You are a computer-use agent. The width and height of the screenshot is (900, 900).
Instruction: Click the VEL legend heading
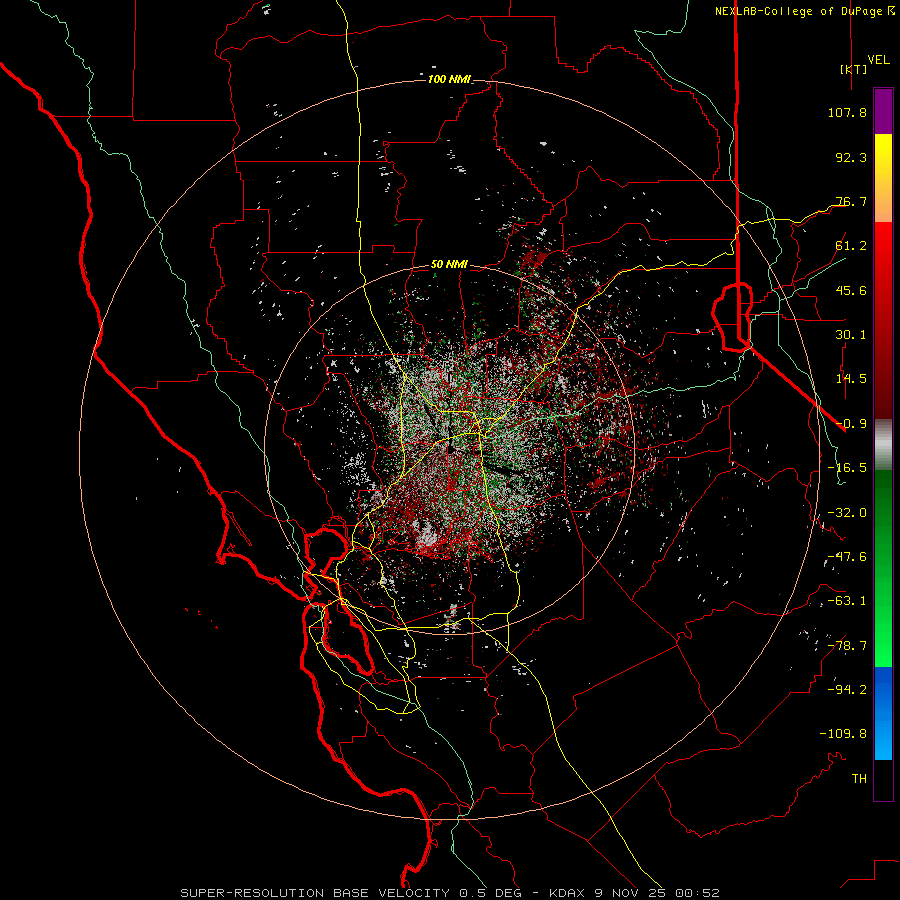click(879, 60)
